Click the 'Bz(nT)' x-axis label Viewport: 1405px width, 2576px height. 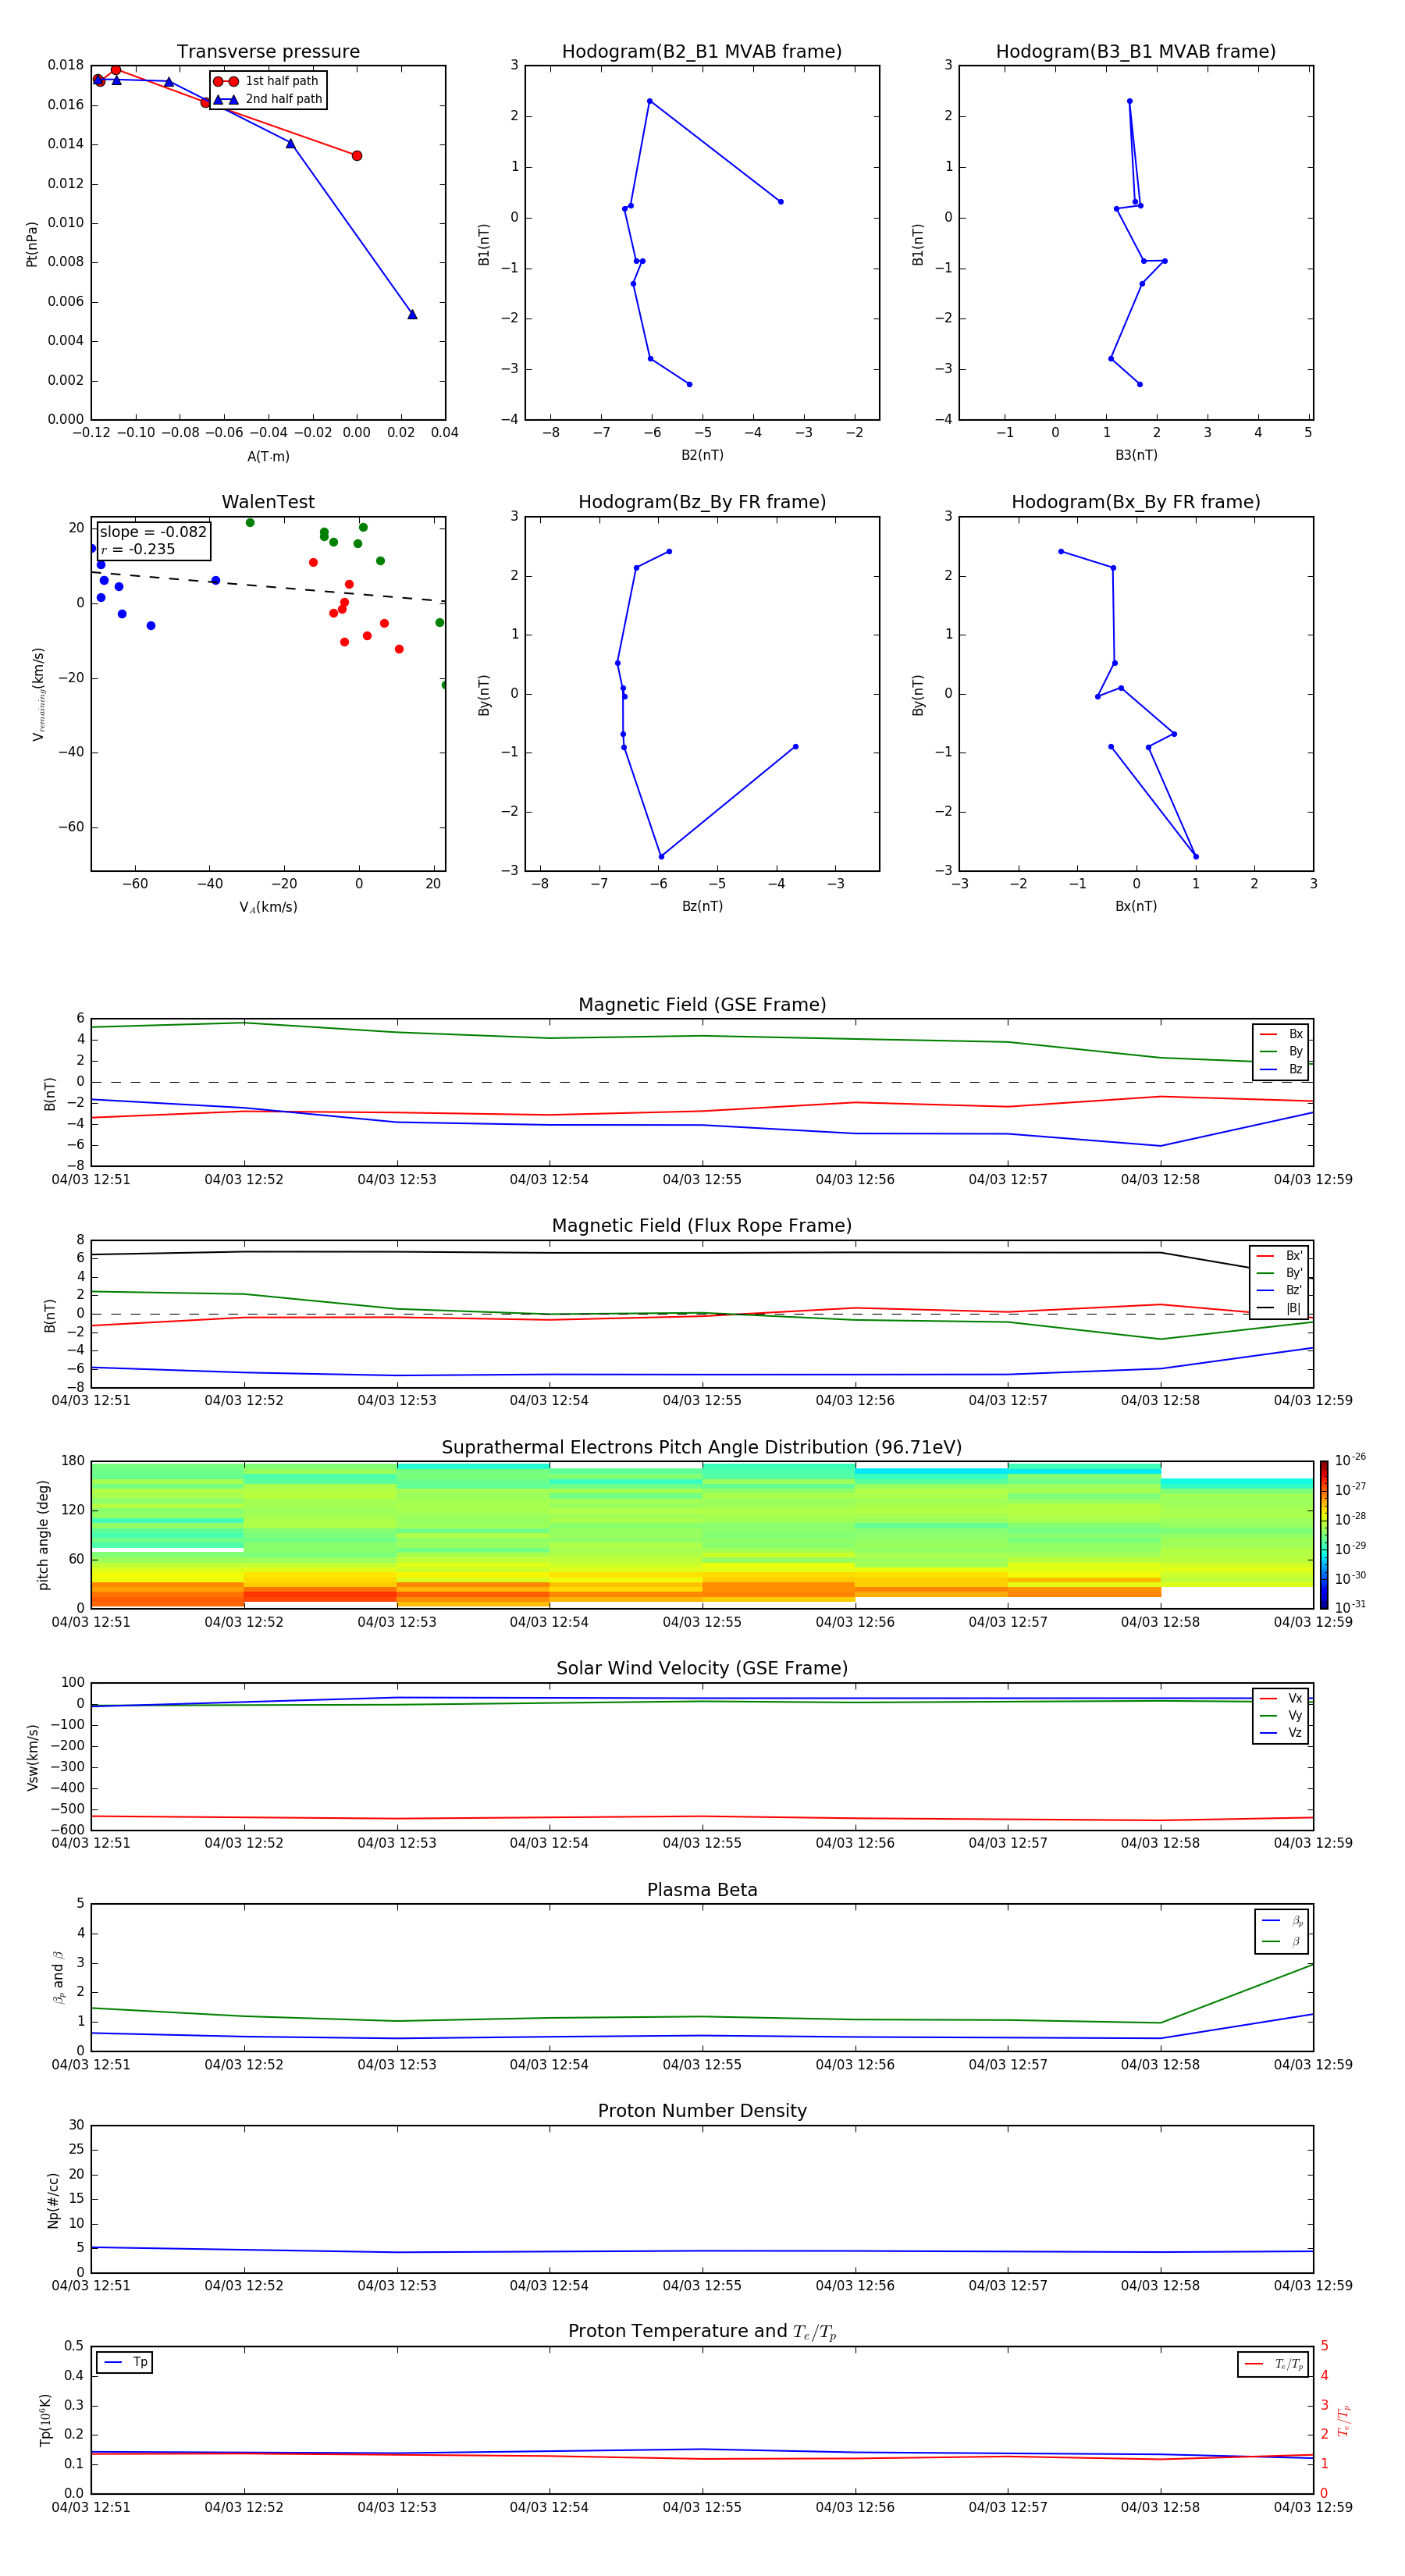coord(702,906)
